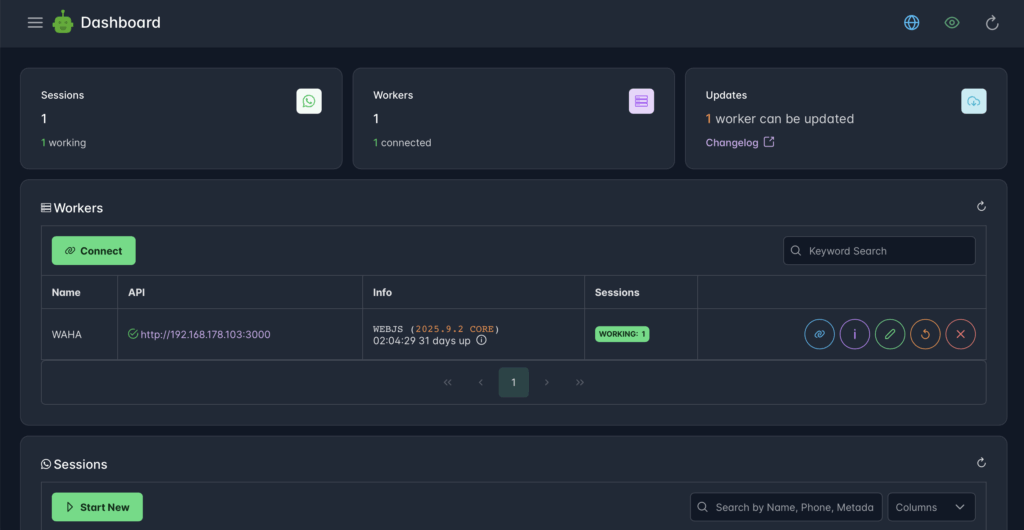1024x530 pixels.
Task: Refresh the Workers panel
Action: click(x=981, y=207)
